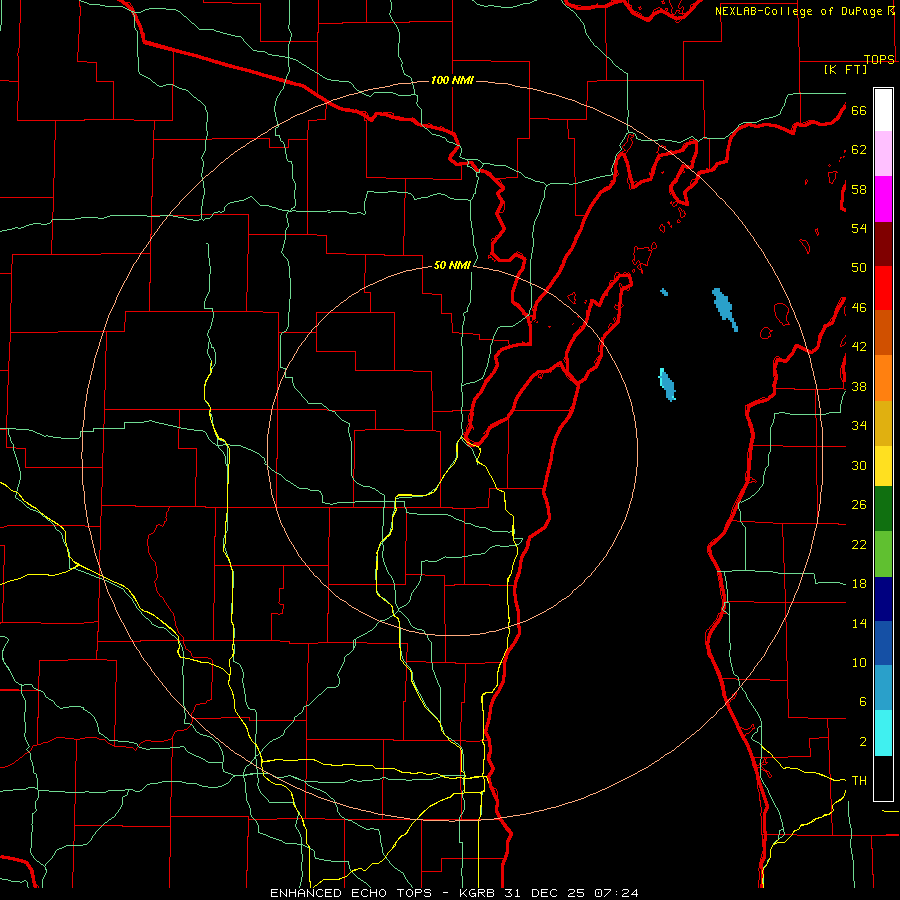Click the light pink 62 kft swatch
Image resolution: width=900 pixels, height=900 pixels.
point(883,153)
